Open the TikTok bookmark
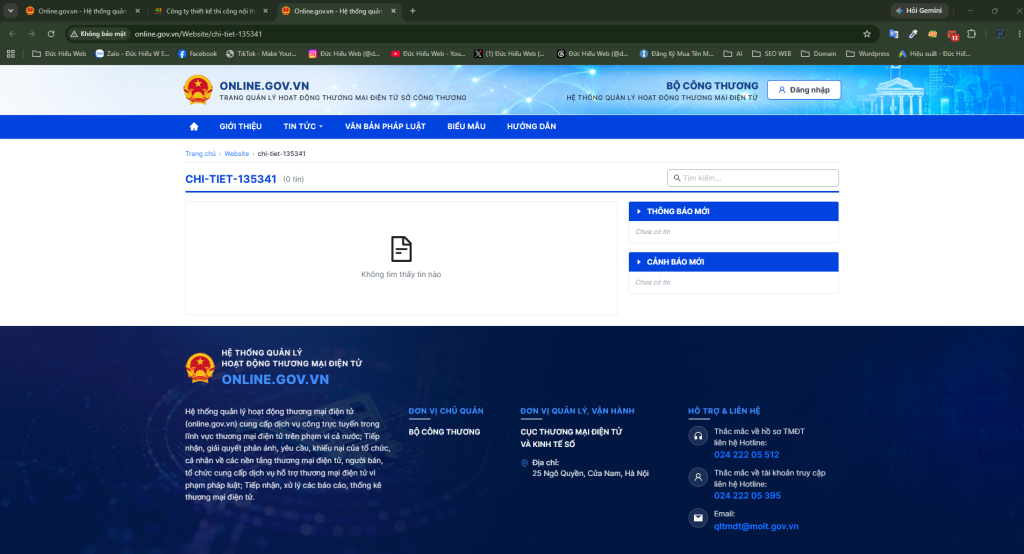Screen dimensions: 1024x554 point(261,54)
